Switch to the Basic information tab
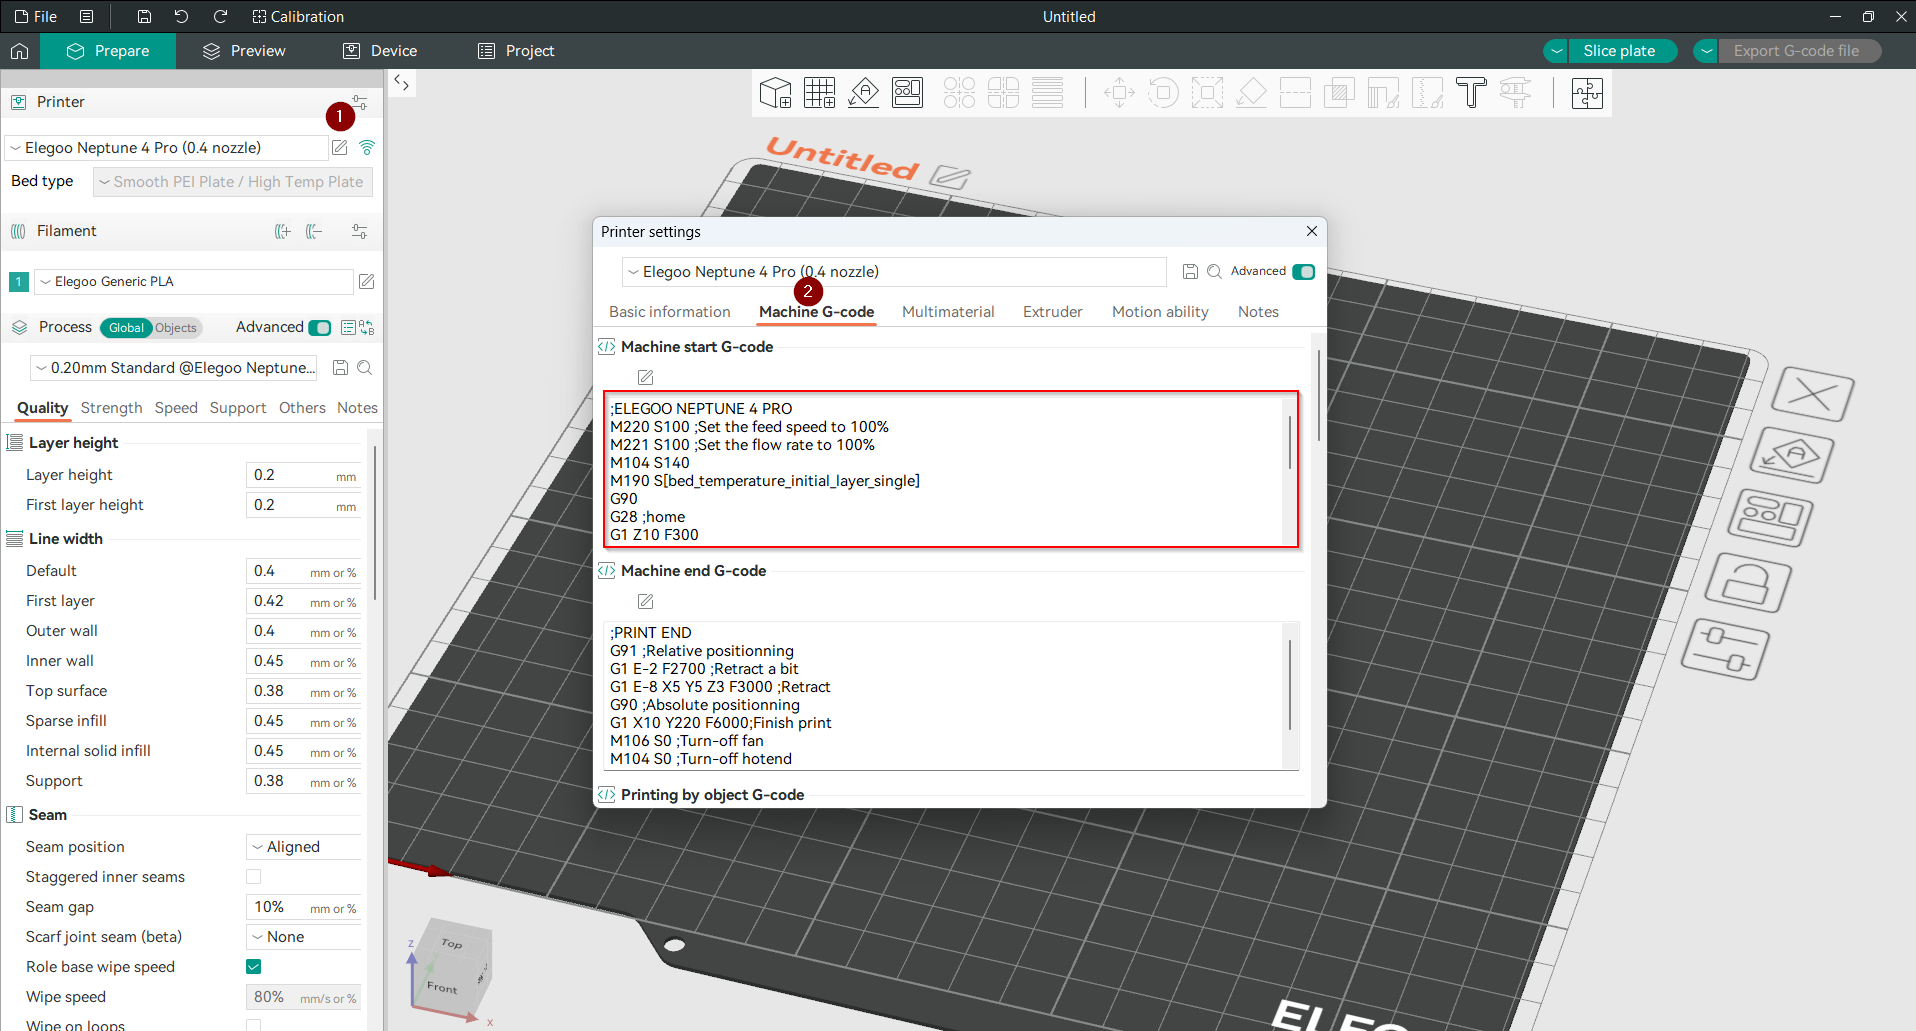The image size is (1916, 1031). click(x=670, y=312)
